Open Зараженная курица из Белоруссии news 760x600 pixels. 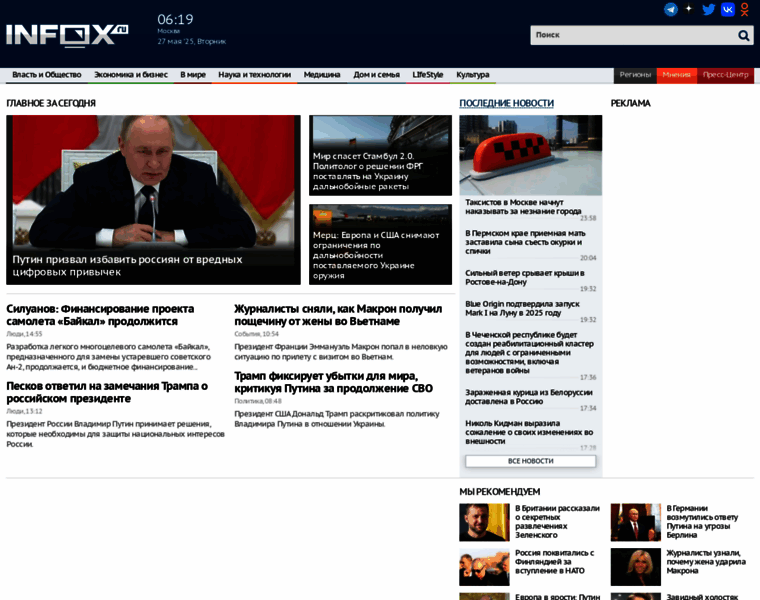tap(529, 397)
